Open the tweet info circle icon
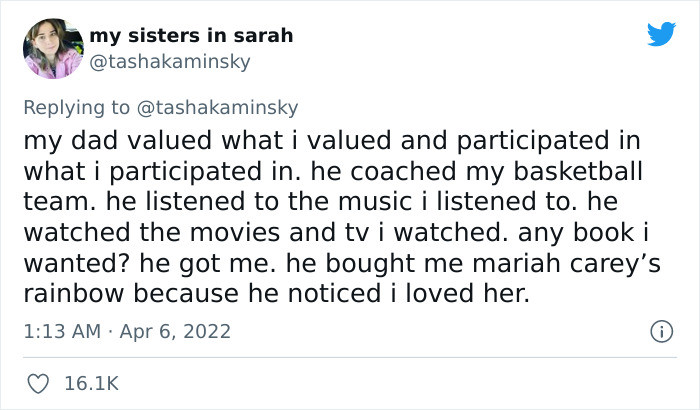The height and width of the screenshot is (410, 700). tap(659, 329)
